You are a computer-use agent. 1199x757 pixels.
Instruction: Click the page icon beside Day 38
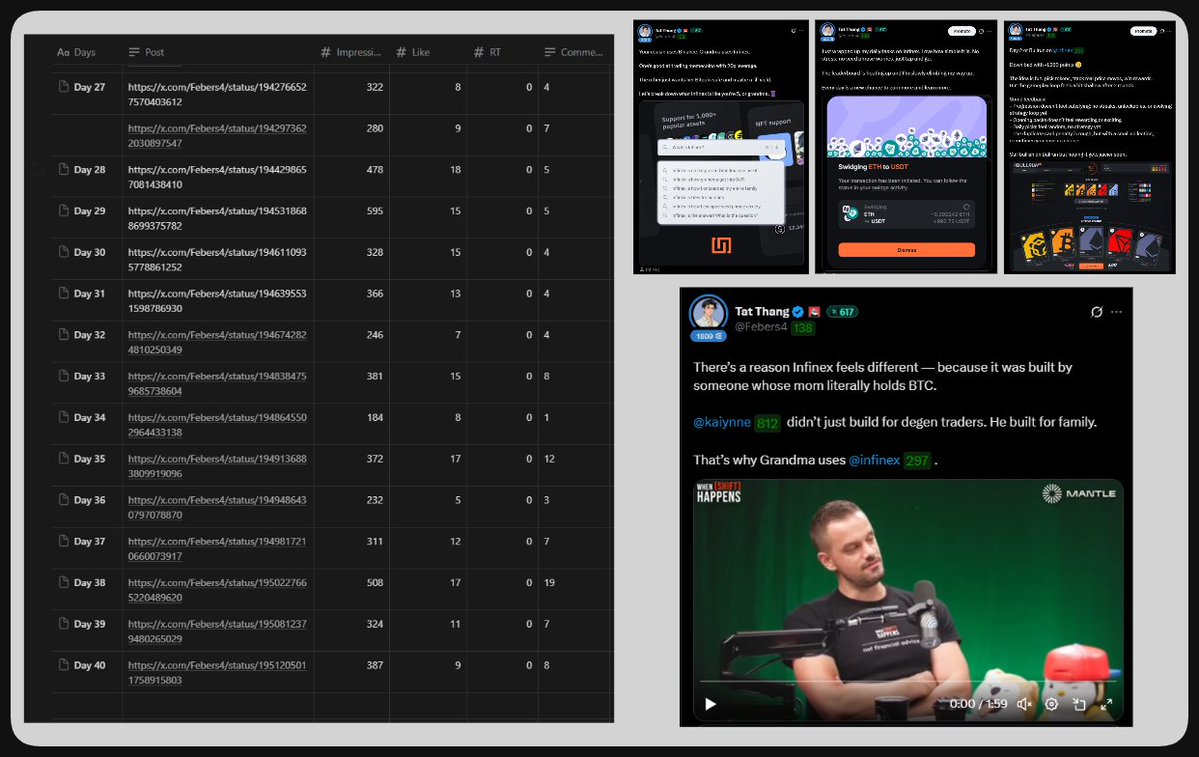(63, 582)
